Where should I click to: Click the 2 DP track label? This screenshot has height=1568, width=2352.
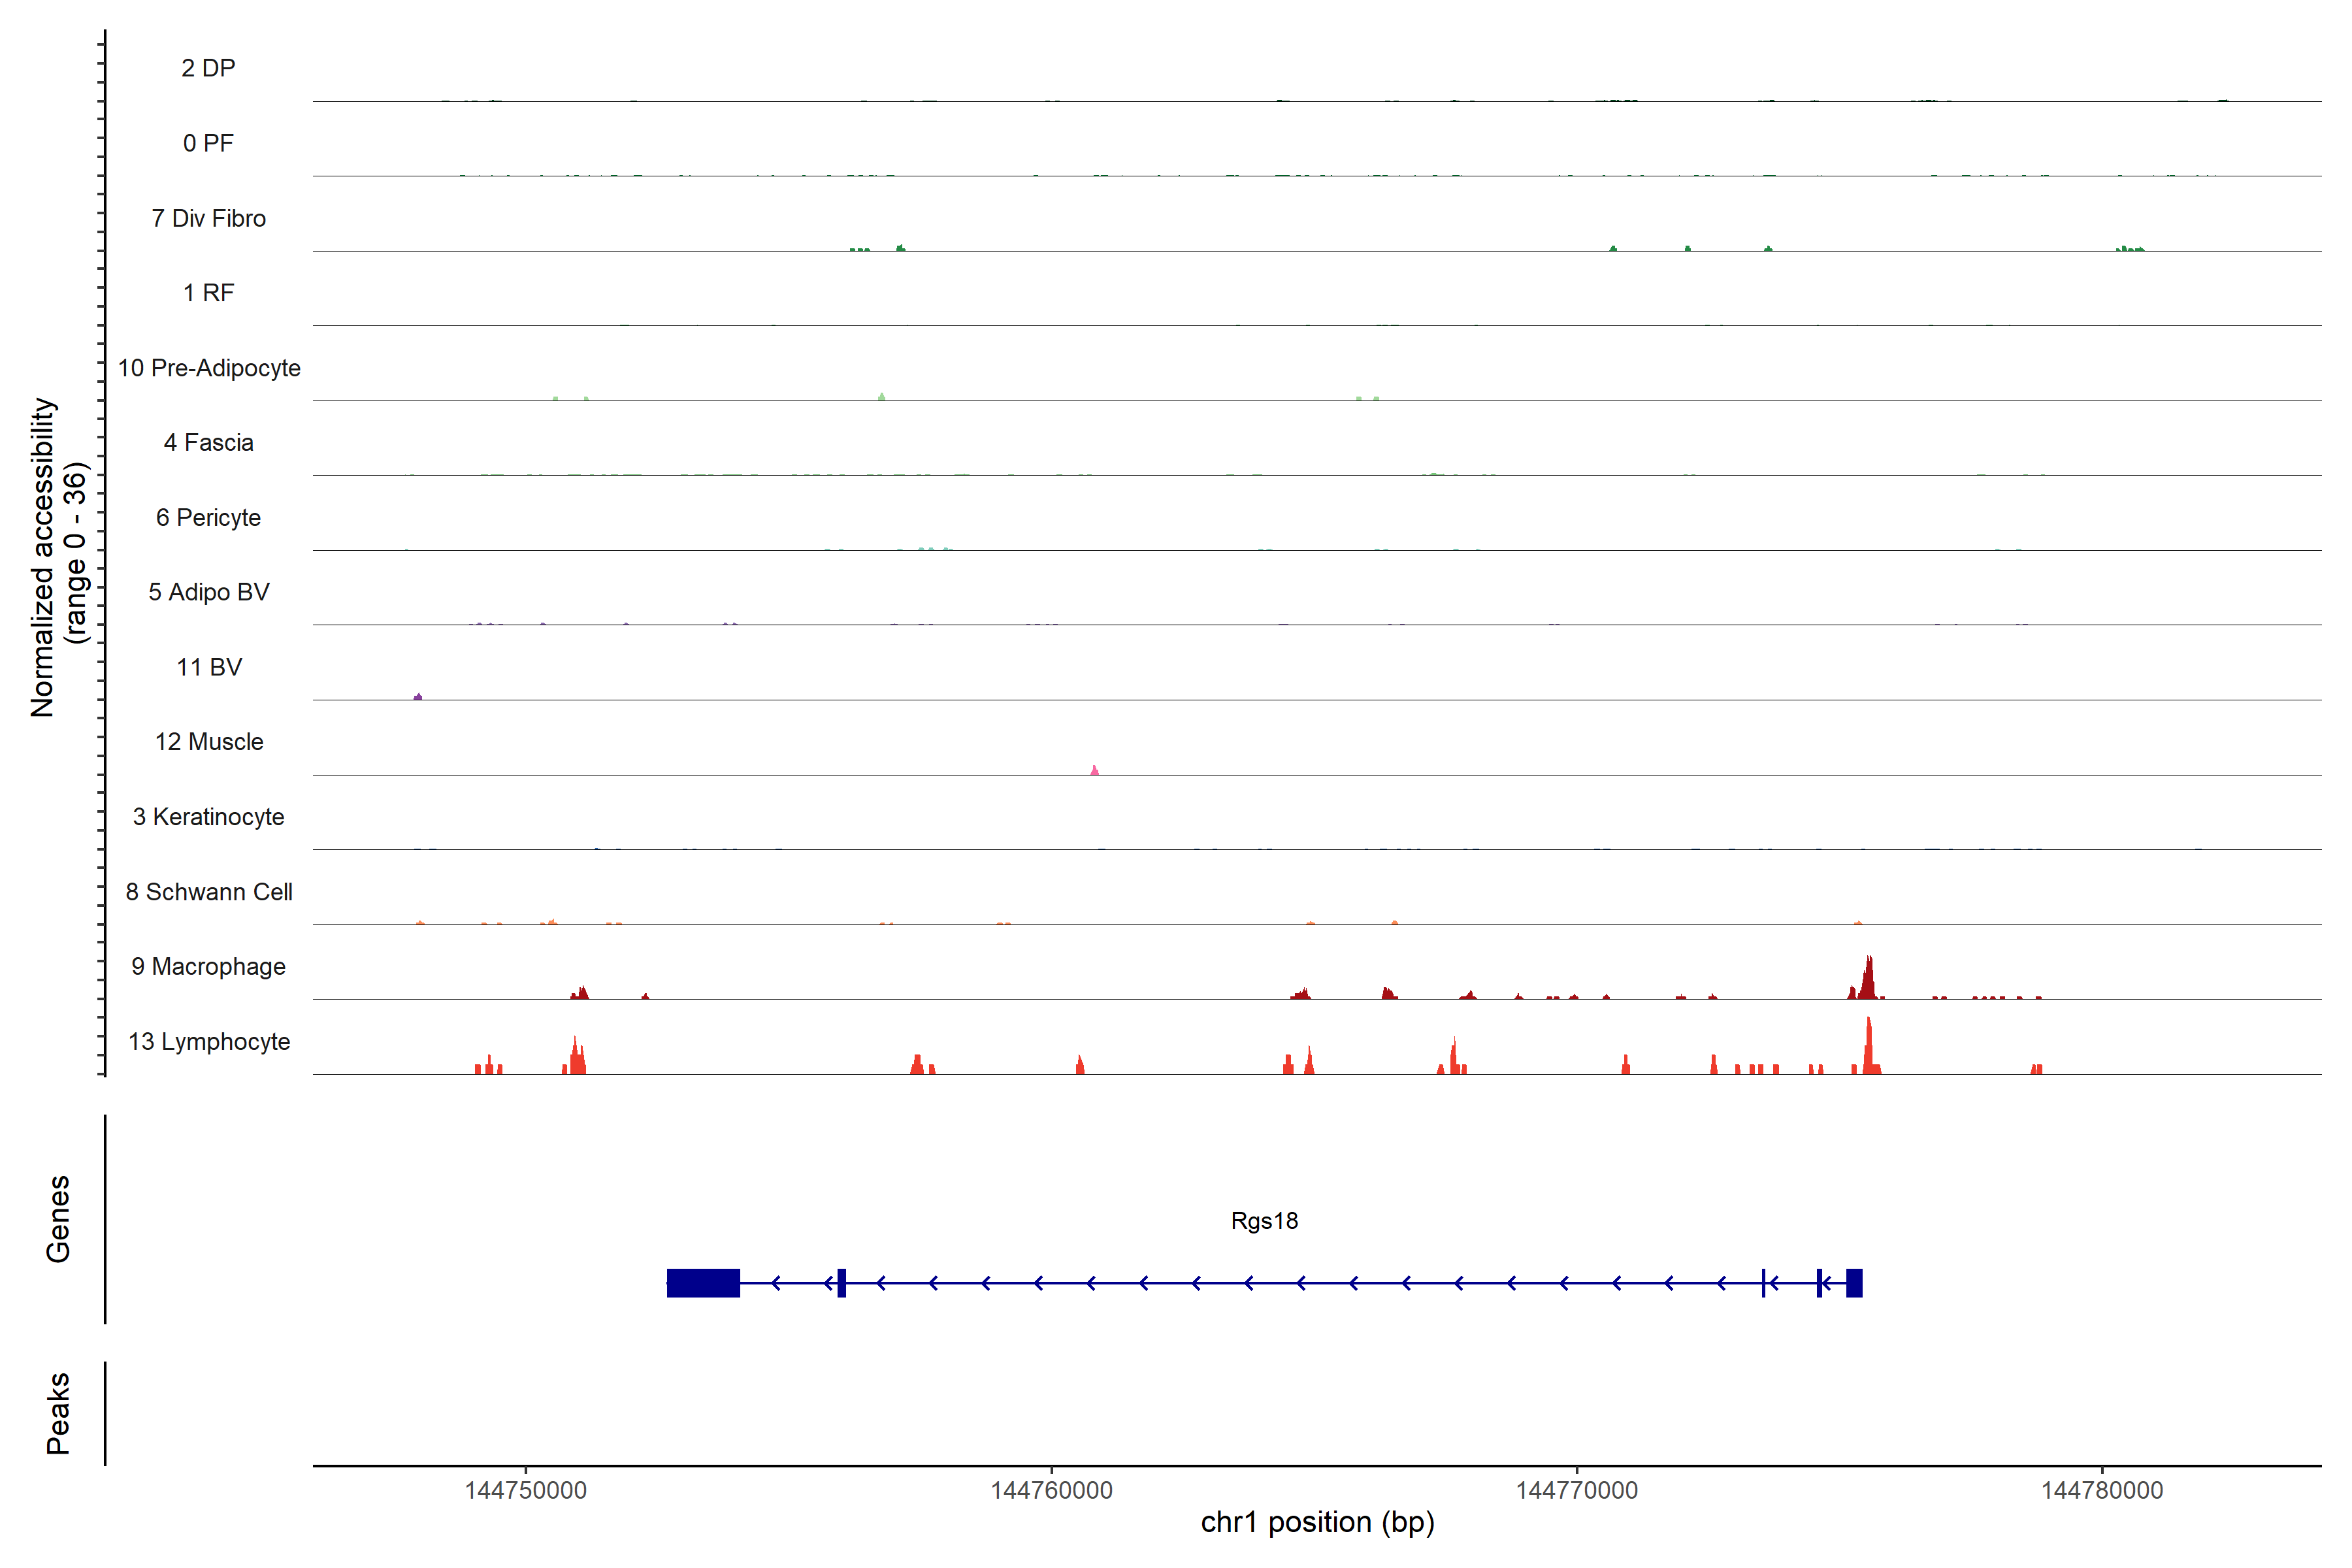tap(208, 68)
